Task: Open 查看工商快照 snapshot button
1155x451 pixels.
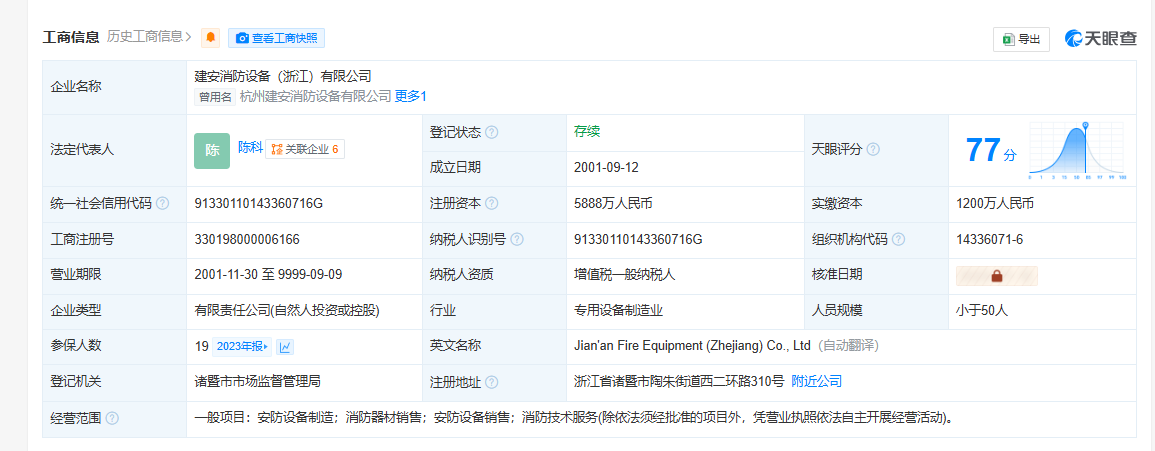Action: point(276,38)
